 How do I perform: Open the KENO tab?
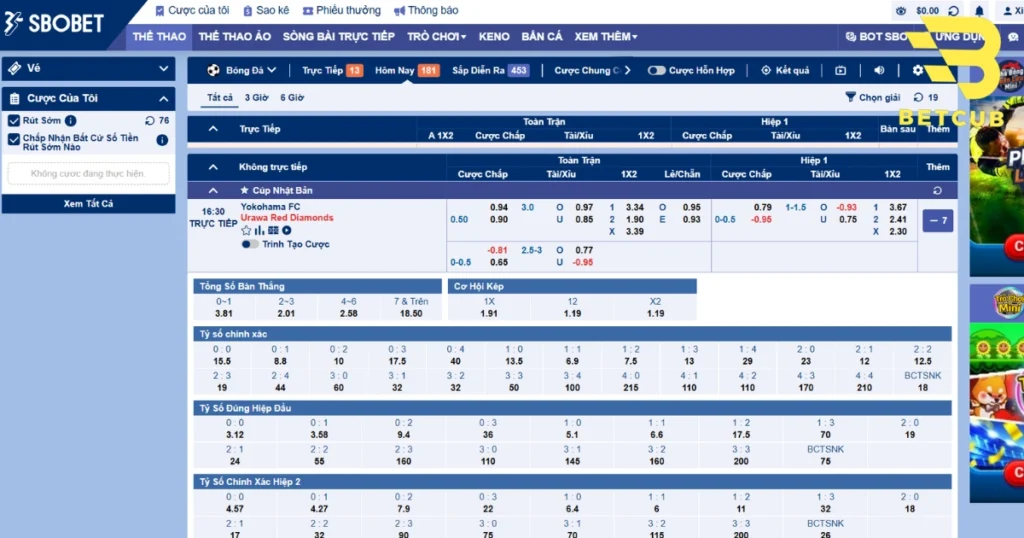click(x=494, y=37)
